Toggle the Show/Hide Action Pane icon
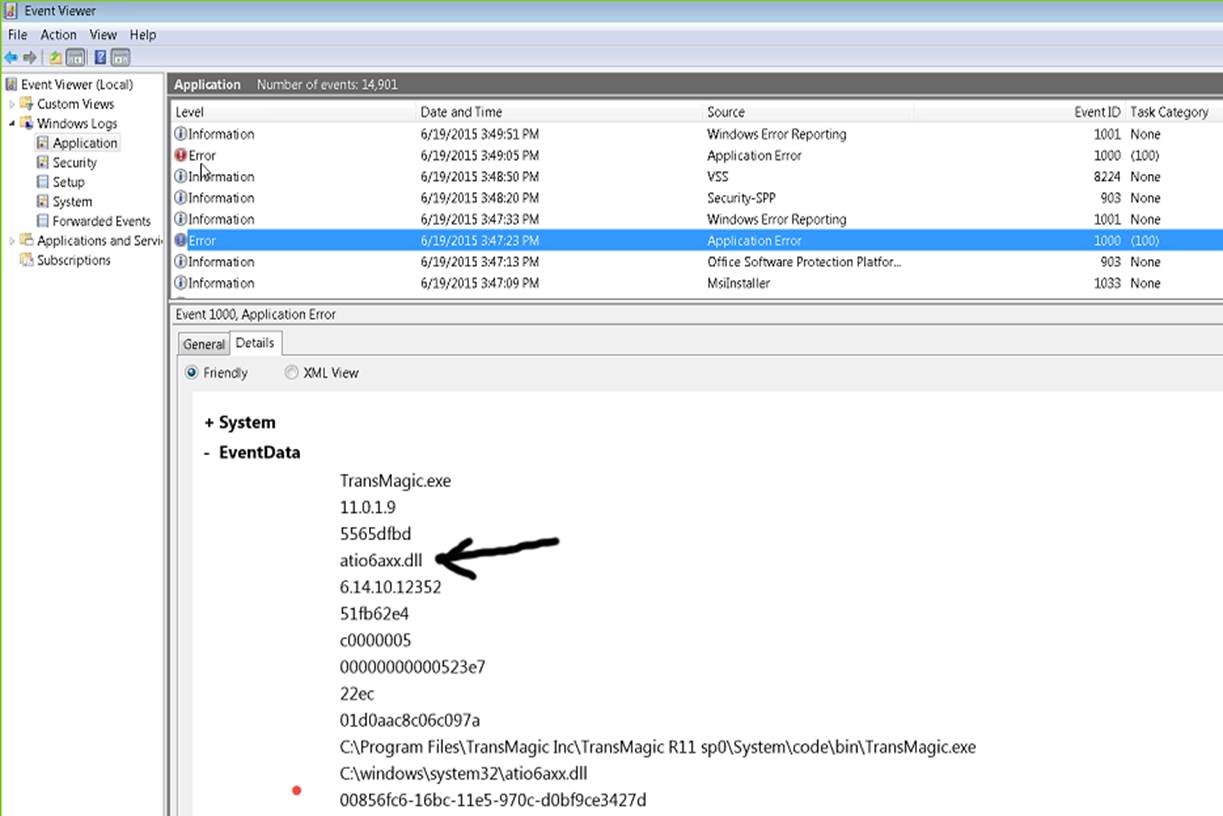The width and height of the screenshot is (1223, 816). 121,58
